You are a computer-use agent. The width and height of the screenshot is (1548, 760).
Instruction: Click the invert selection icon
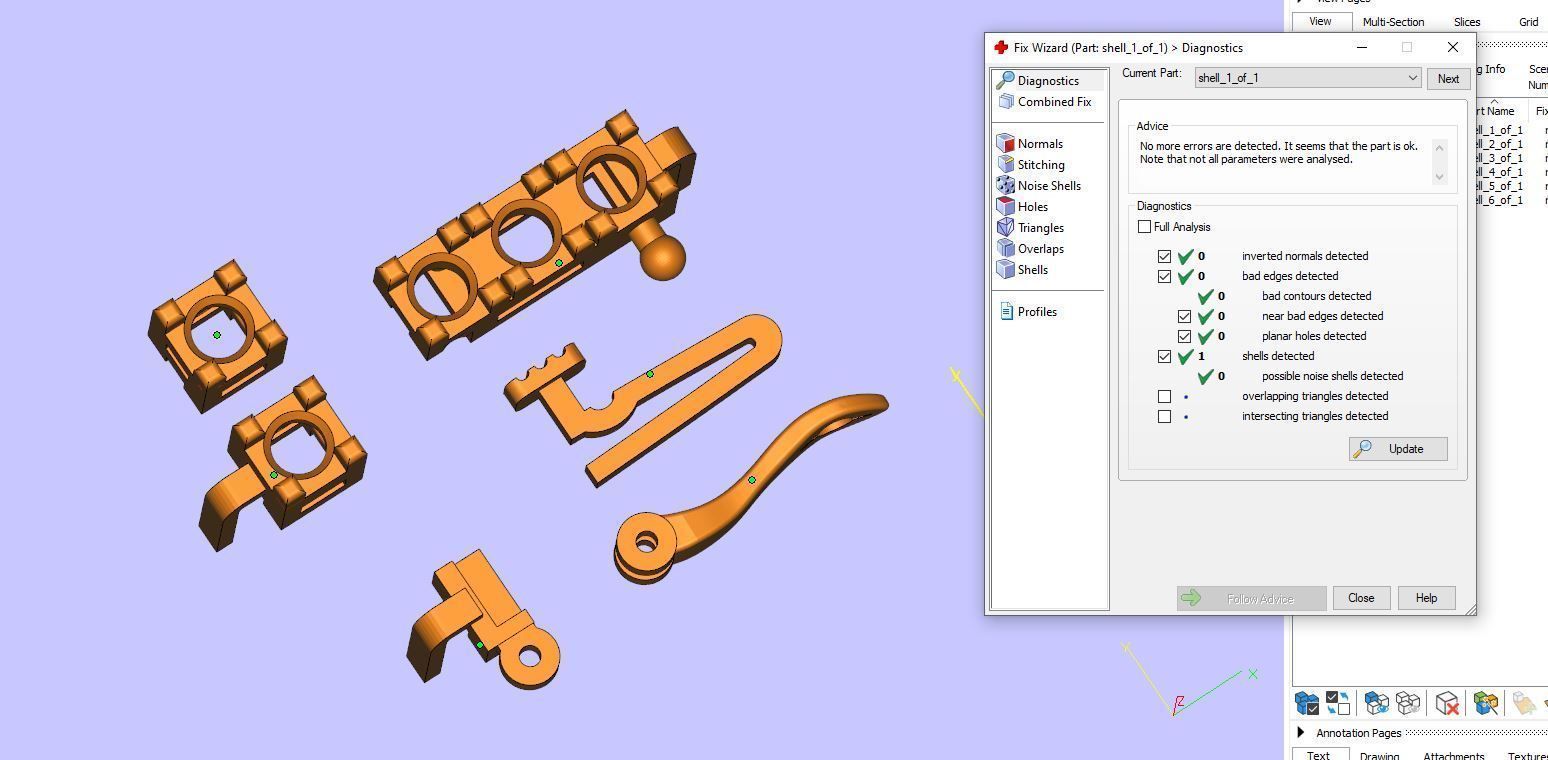1337,703
